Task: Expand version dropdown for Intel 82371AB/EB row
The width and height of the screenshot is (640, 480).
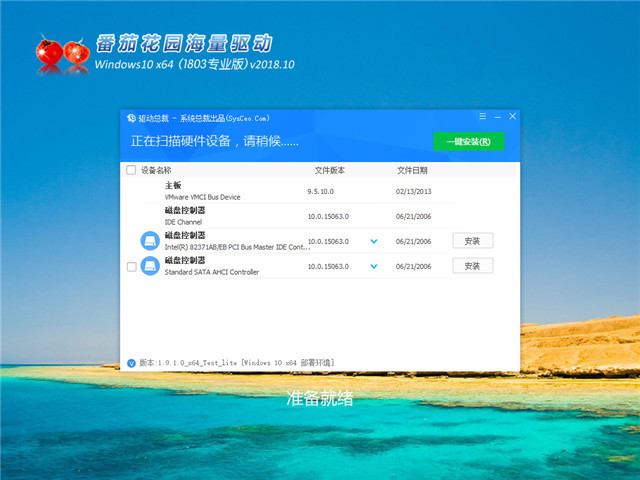Action: [373, 241]
